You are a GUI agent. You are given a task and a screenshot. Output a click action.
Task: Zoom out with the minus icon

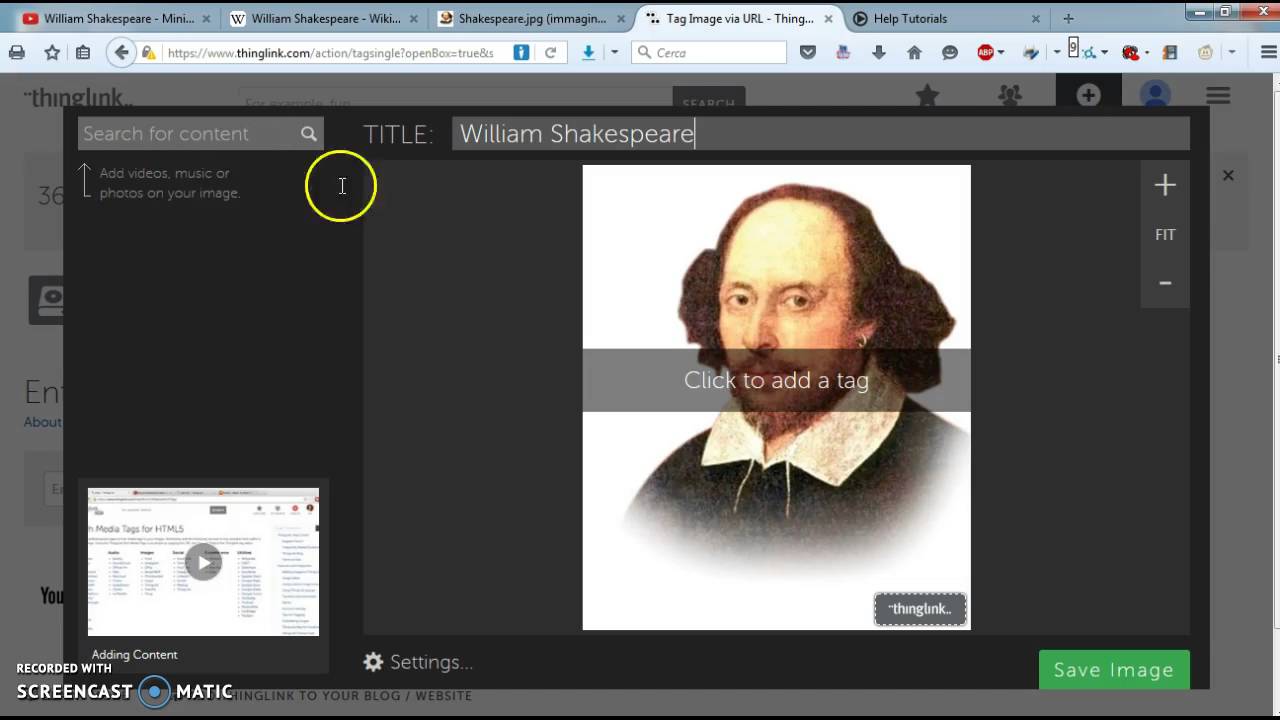pos(1165,283)
